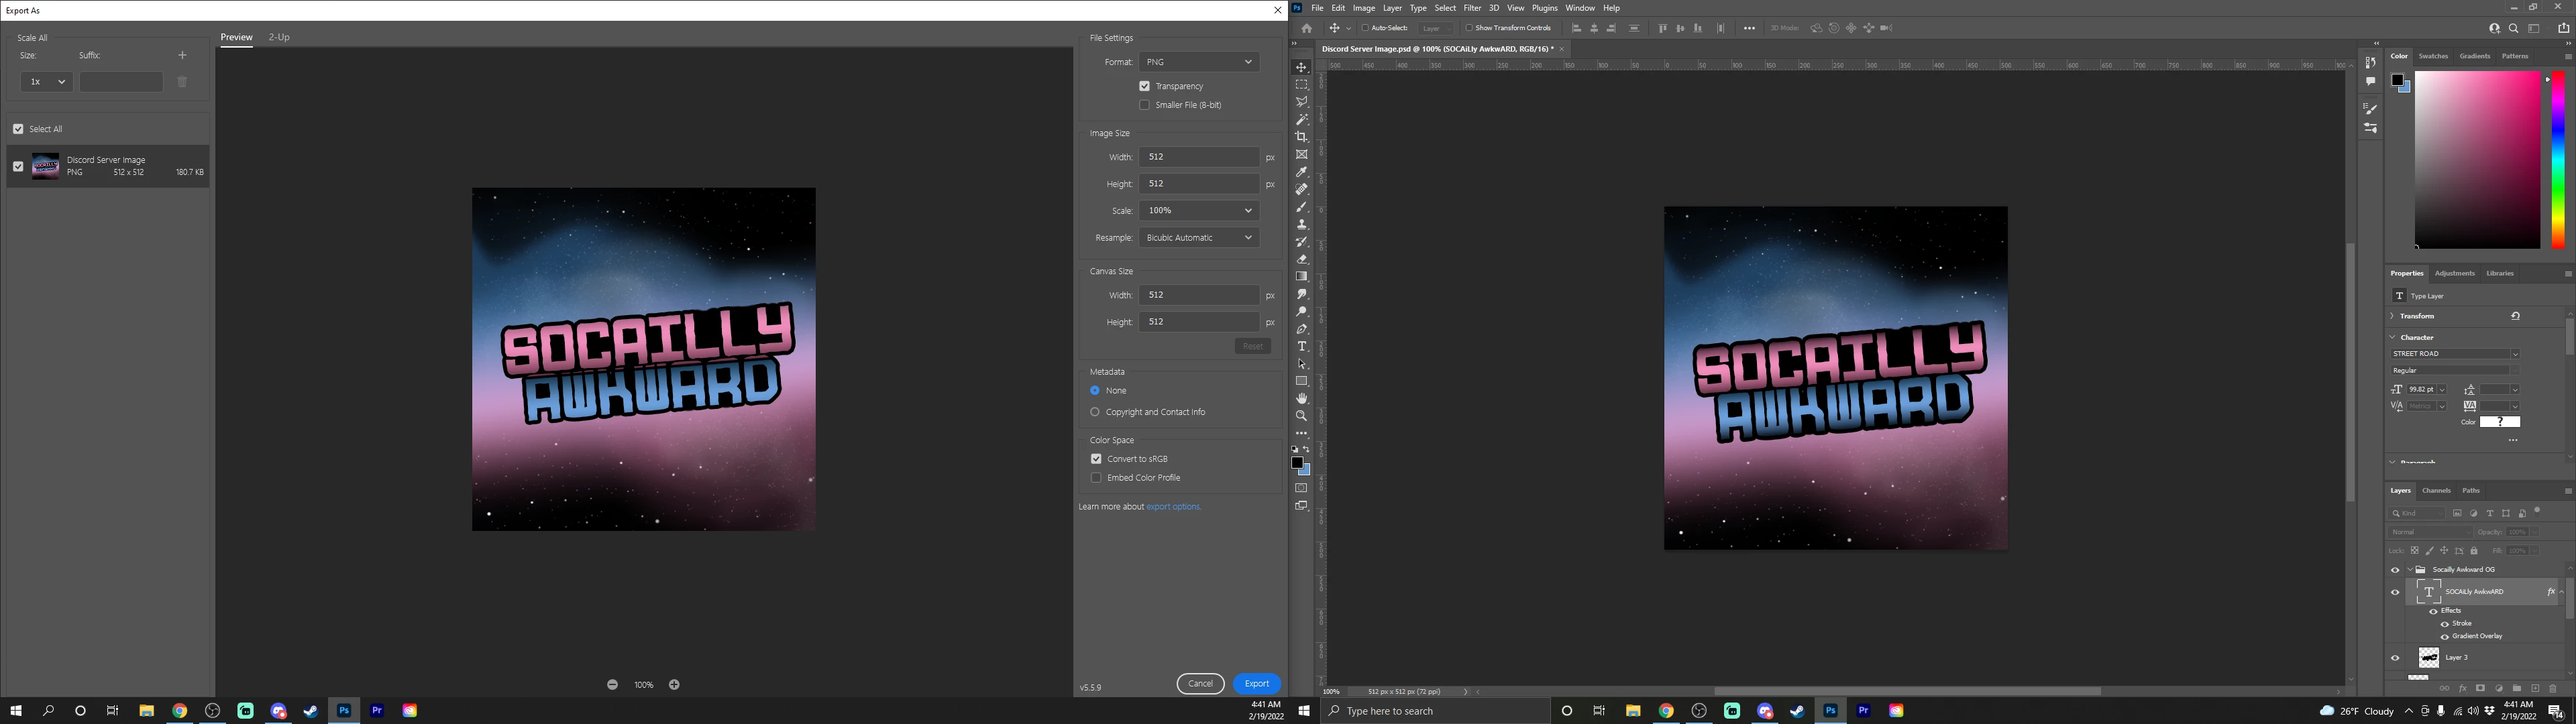Select the Crop tool
Image resolution: width=2576 pixels, height=724 pixels.
tap(1301, 137)
